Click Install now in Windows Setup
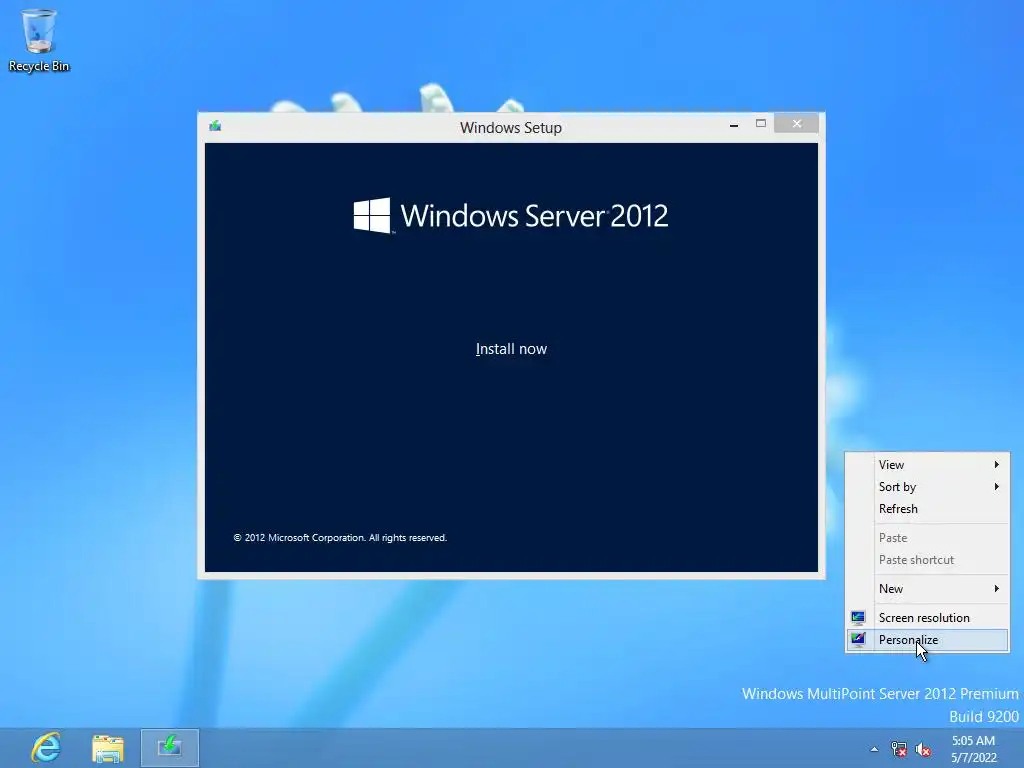The image size is (1024, 768). point(511,349)
